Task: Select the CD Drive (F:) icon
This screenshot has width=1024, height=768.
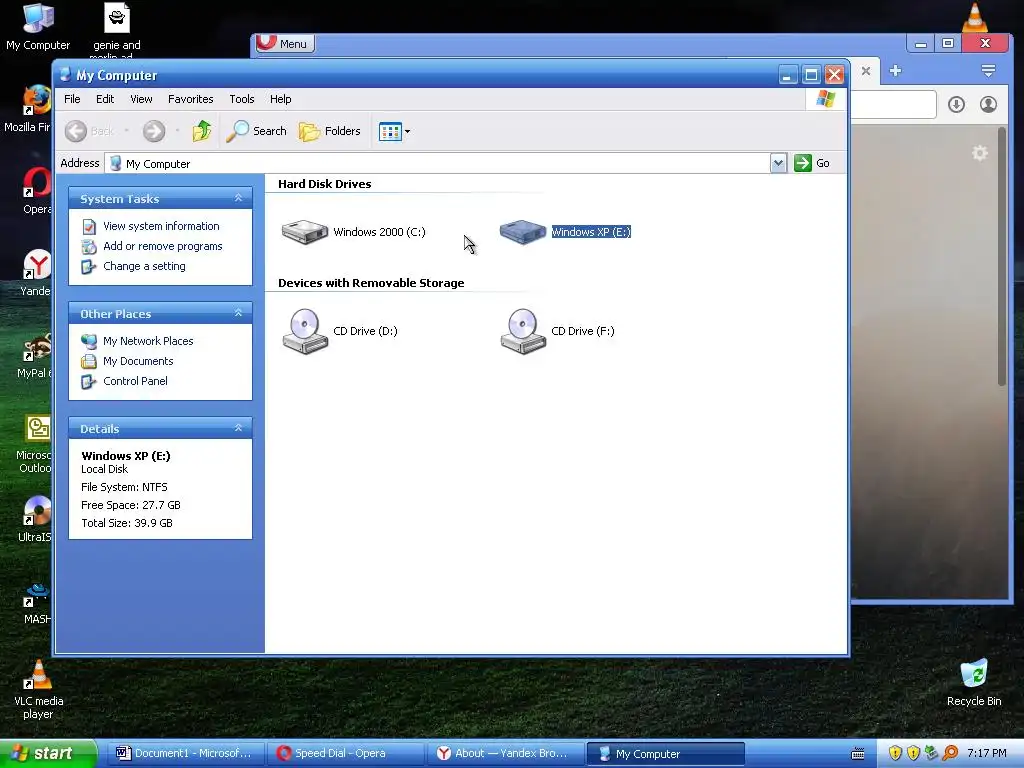Action: point(522,331)
